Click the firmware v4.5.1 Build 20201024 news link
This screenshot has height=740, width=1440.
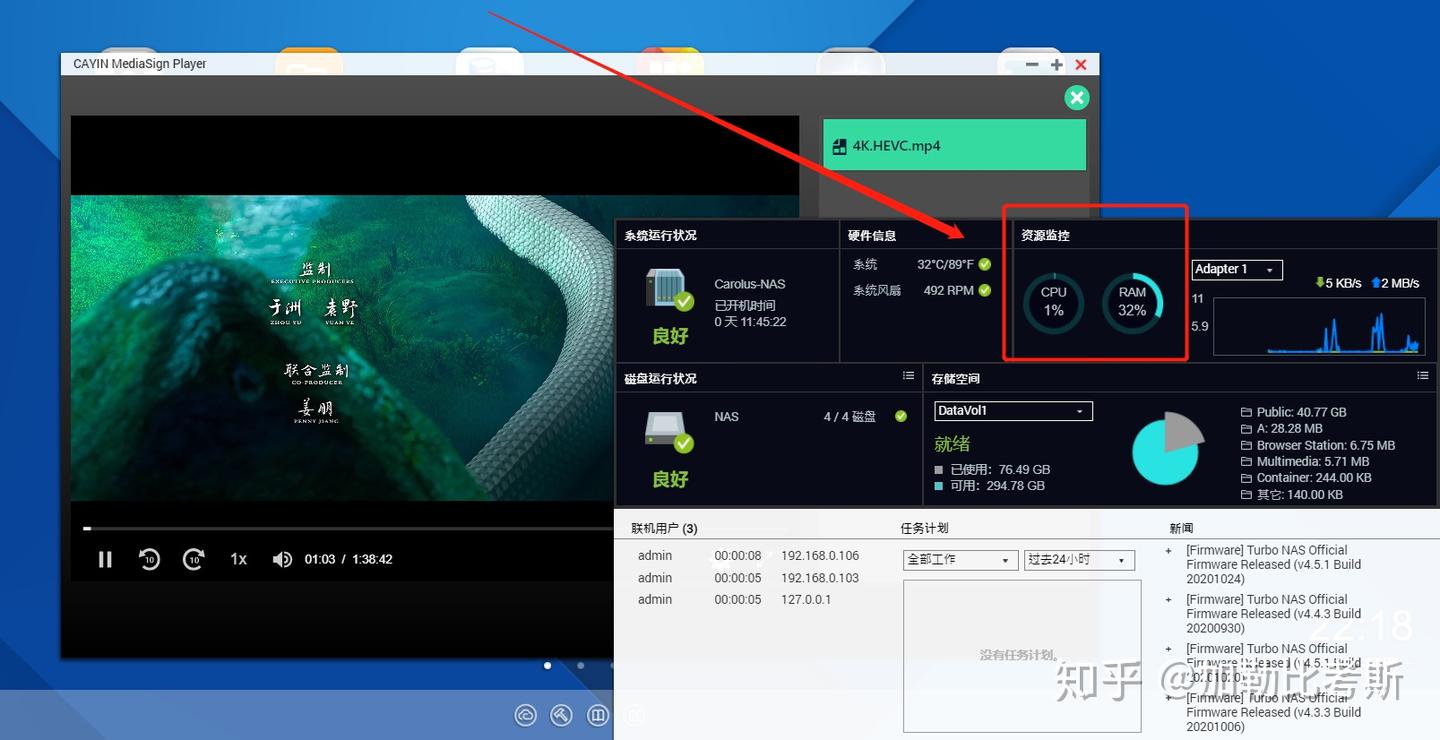[1272, 564]
